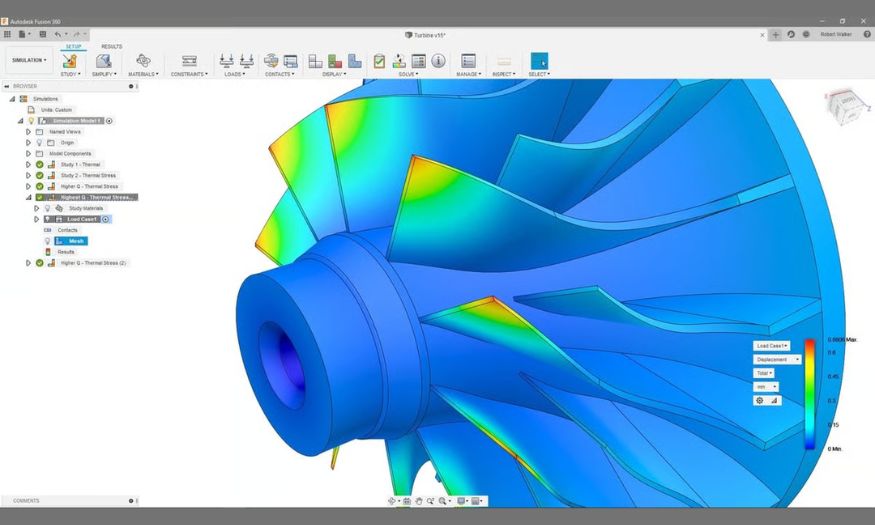Click the round info icon in Solve group
The image size is (875, 525).
[439, 61]
